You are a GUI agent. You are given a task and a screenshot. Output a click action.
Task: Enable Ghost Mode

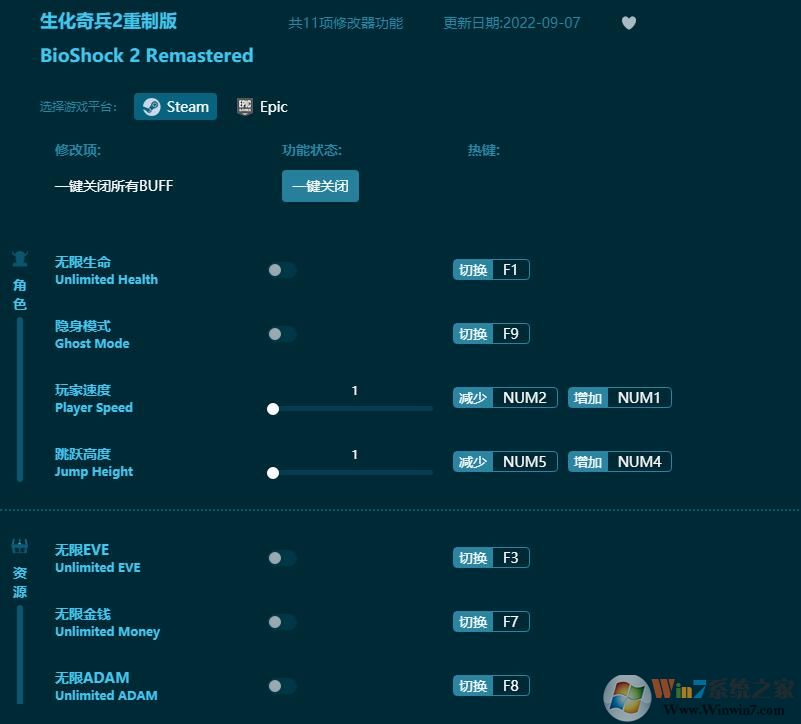click(x=281, y=334)
